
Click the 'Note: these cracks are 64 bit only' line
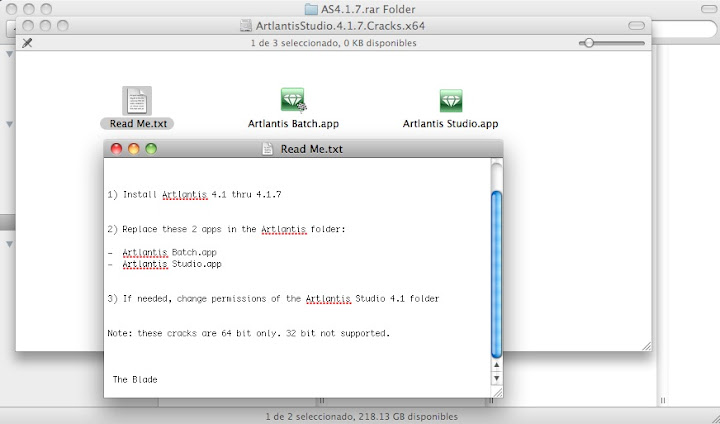tap(248, 334)
